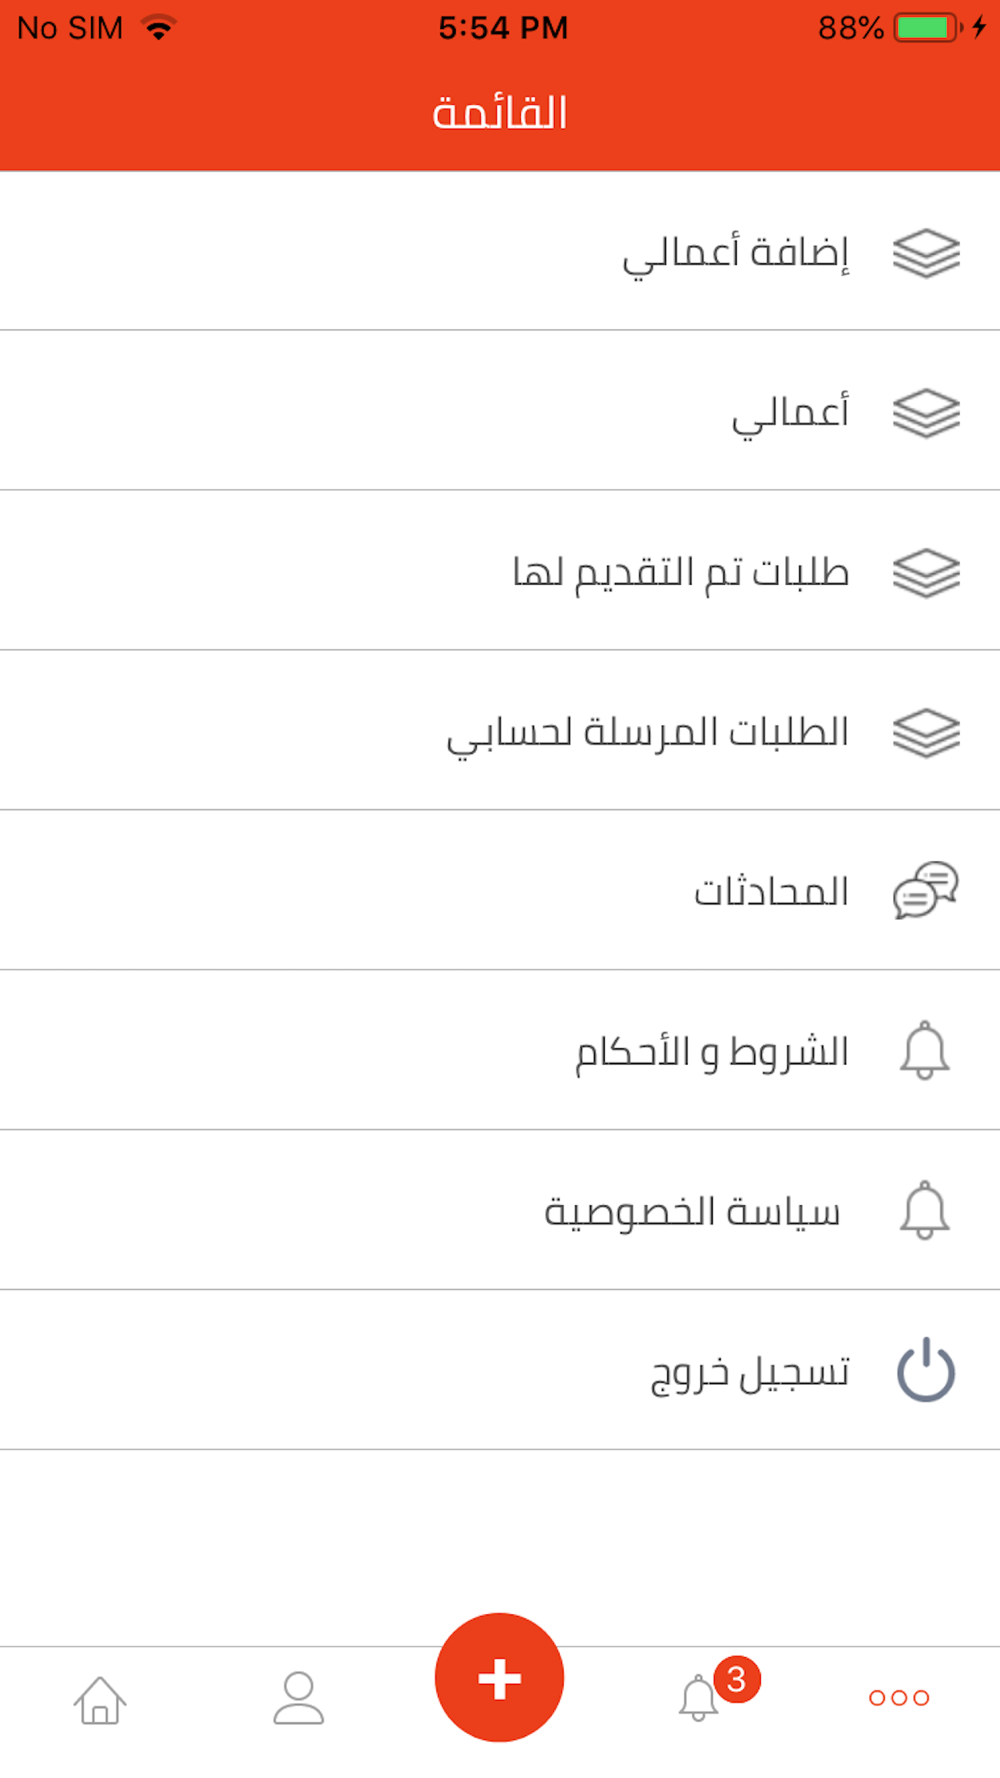
Task: Tap the layers icon beside إضافة أعمالي
Action: coord(926,253)
